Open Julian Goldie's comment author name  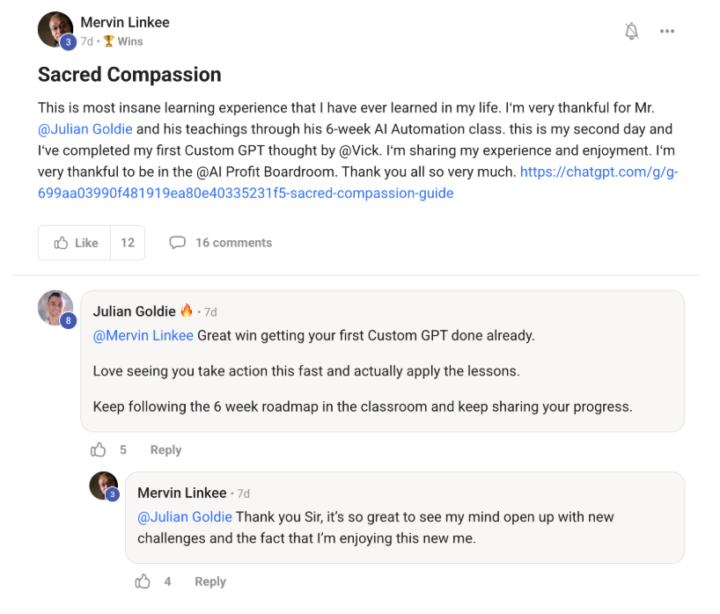pyautogui.click(x=134, y=311)
